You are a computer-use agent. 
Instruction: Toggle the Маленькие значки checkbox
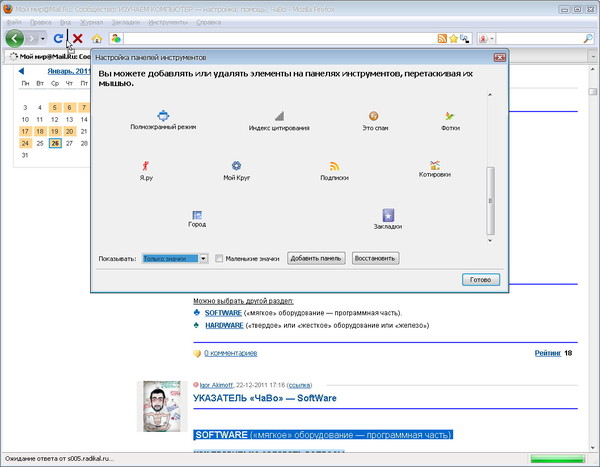click(x=219, y=258)
